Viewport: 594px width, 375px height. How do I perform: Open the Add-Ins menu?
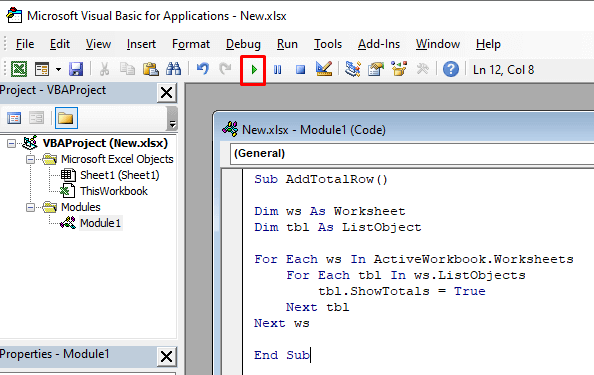pyautogui.click(x=379, y=44)
